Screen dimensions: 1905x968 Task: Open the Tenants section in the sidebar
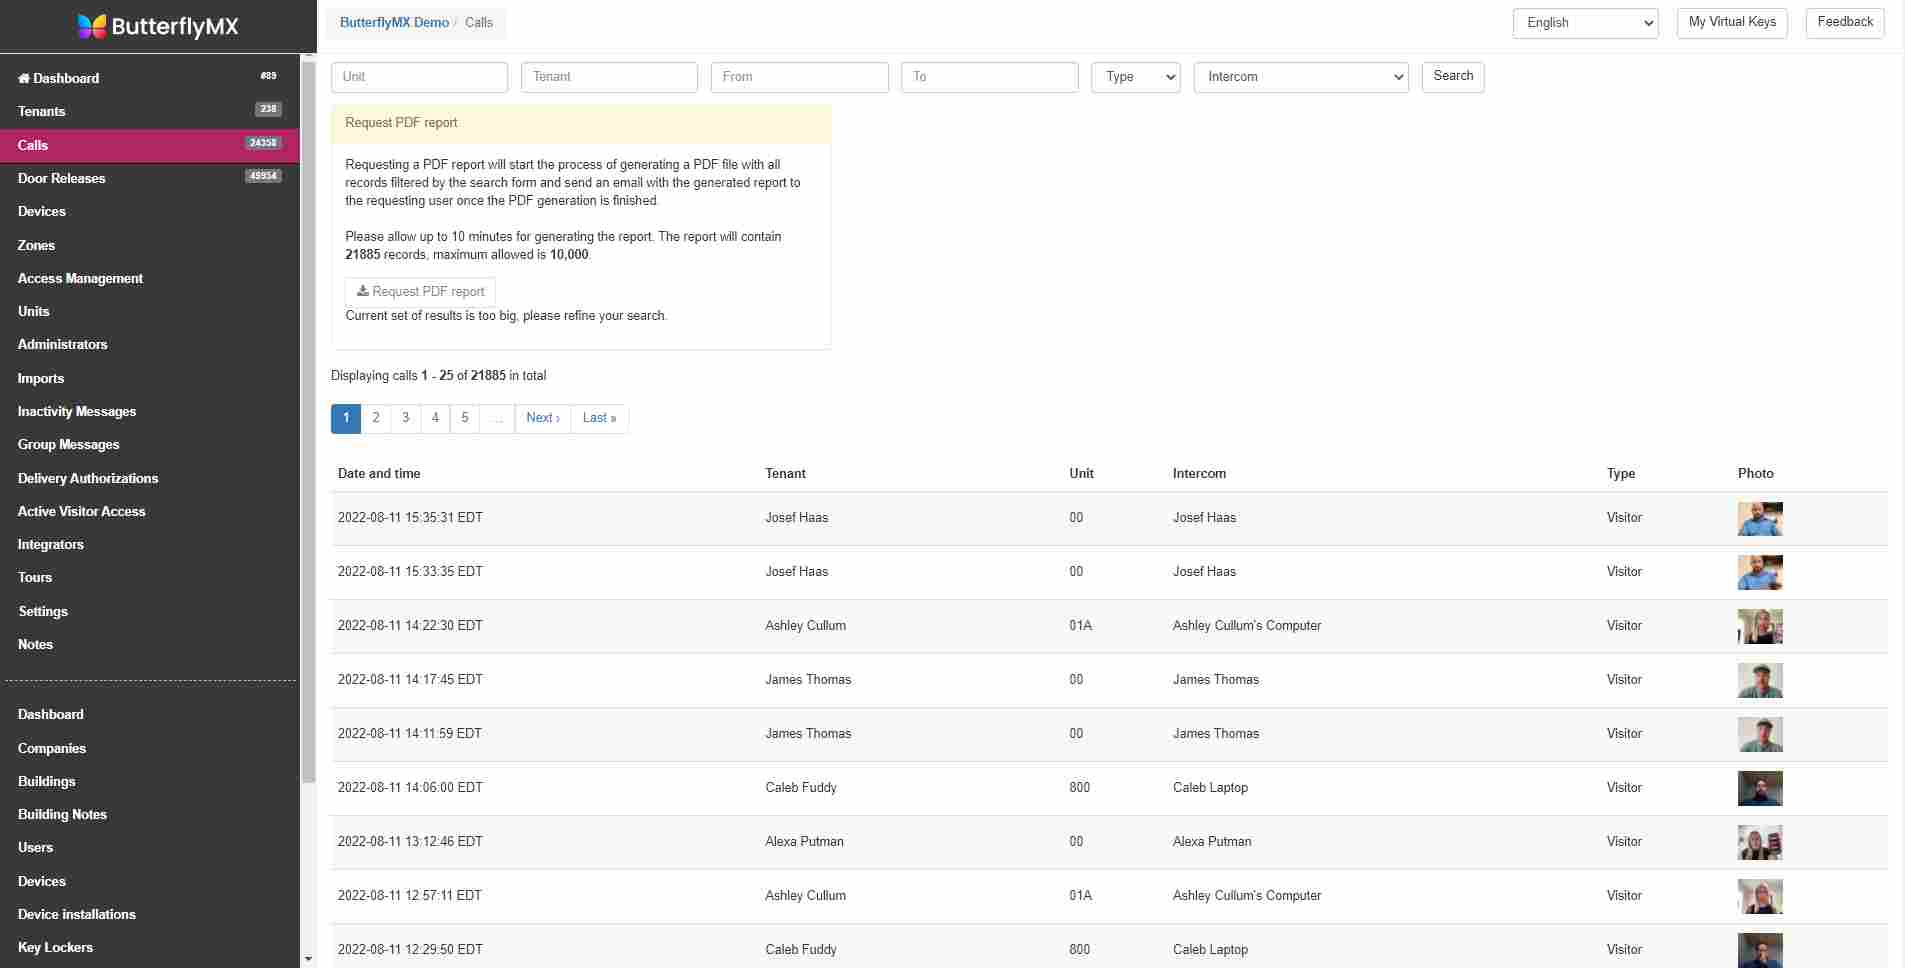pyautogui.click(x=41, y=111)
